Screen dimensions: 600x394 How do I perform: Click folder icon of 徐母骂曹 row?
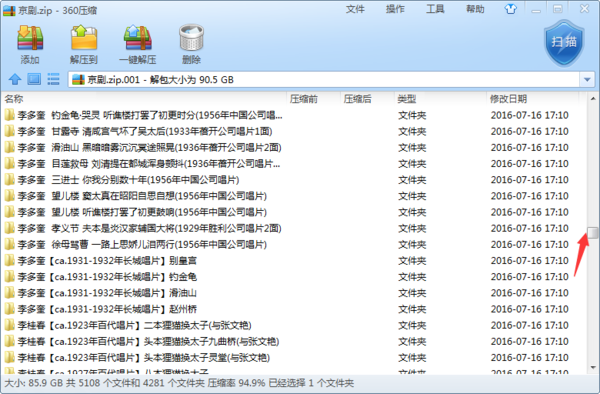point(10,244)
